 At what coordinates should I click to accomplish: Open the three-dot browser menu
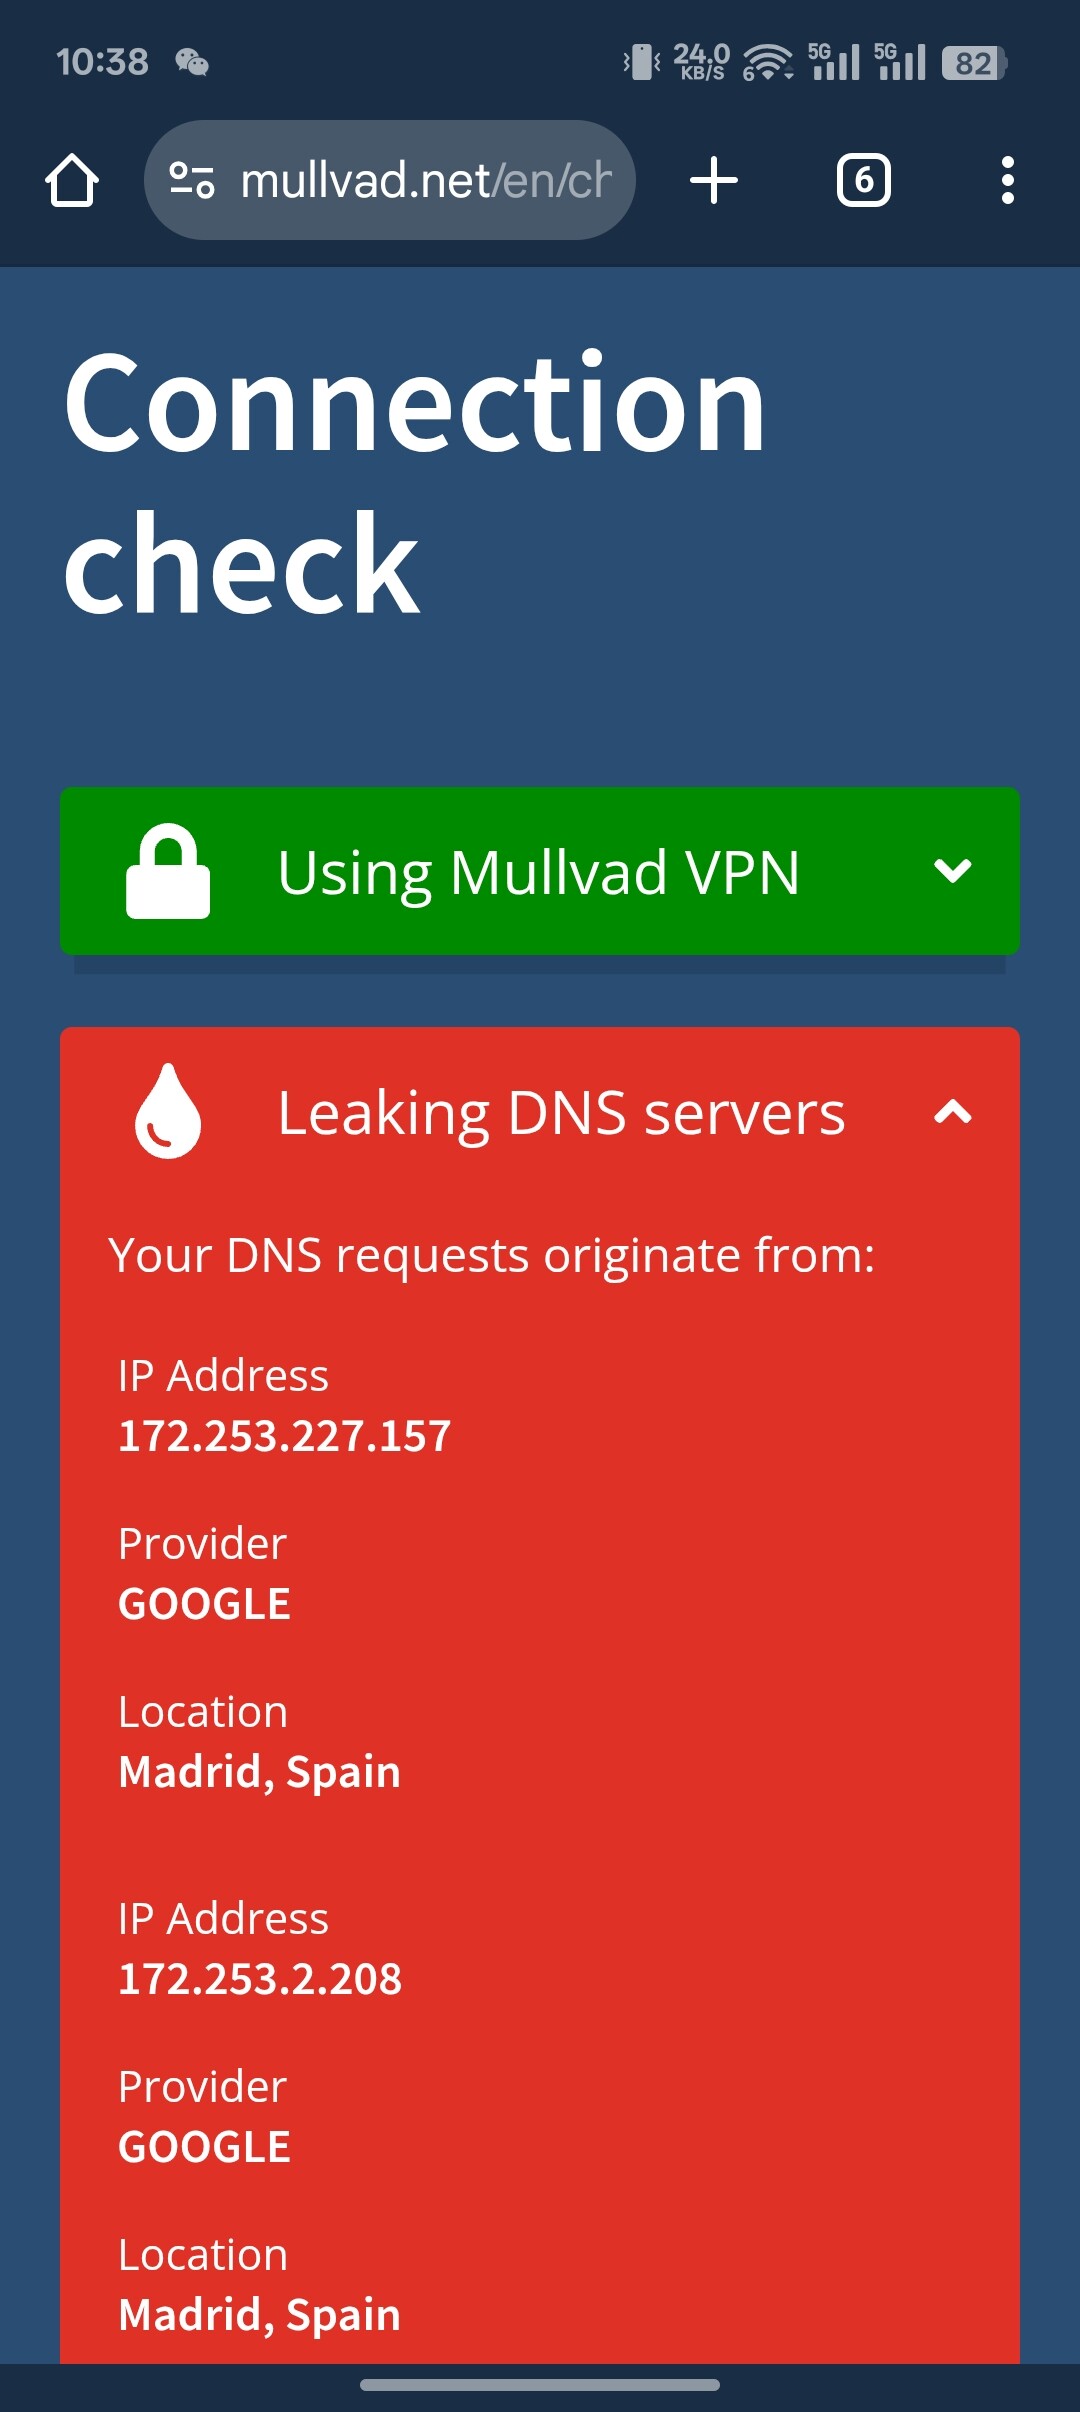pyautogui.click(x=1007, y=181)
